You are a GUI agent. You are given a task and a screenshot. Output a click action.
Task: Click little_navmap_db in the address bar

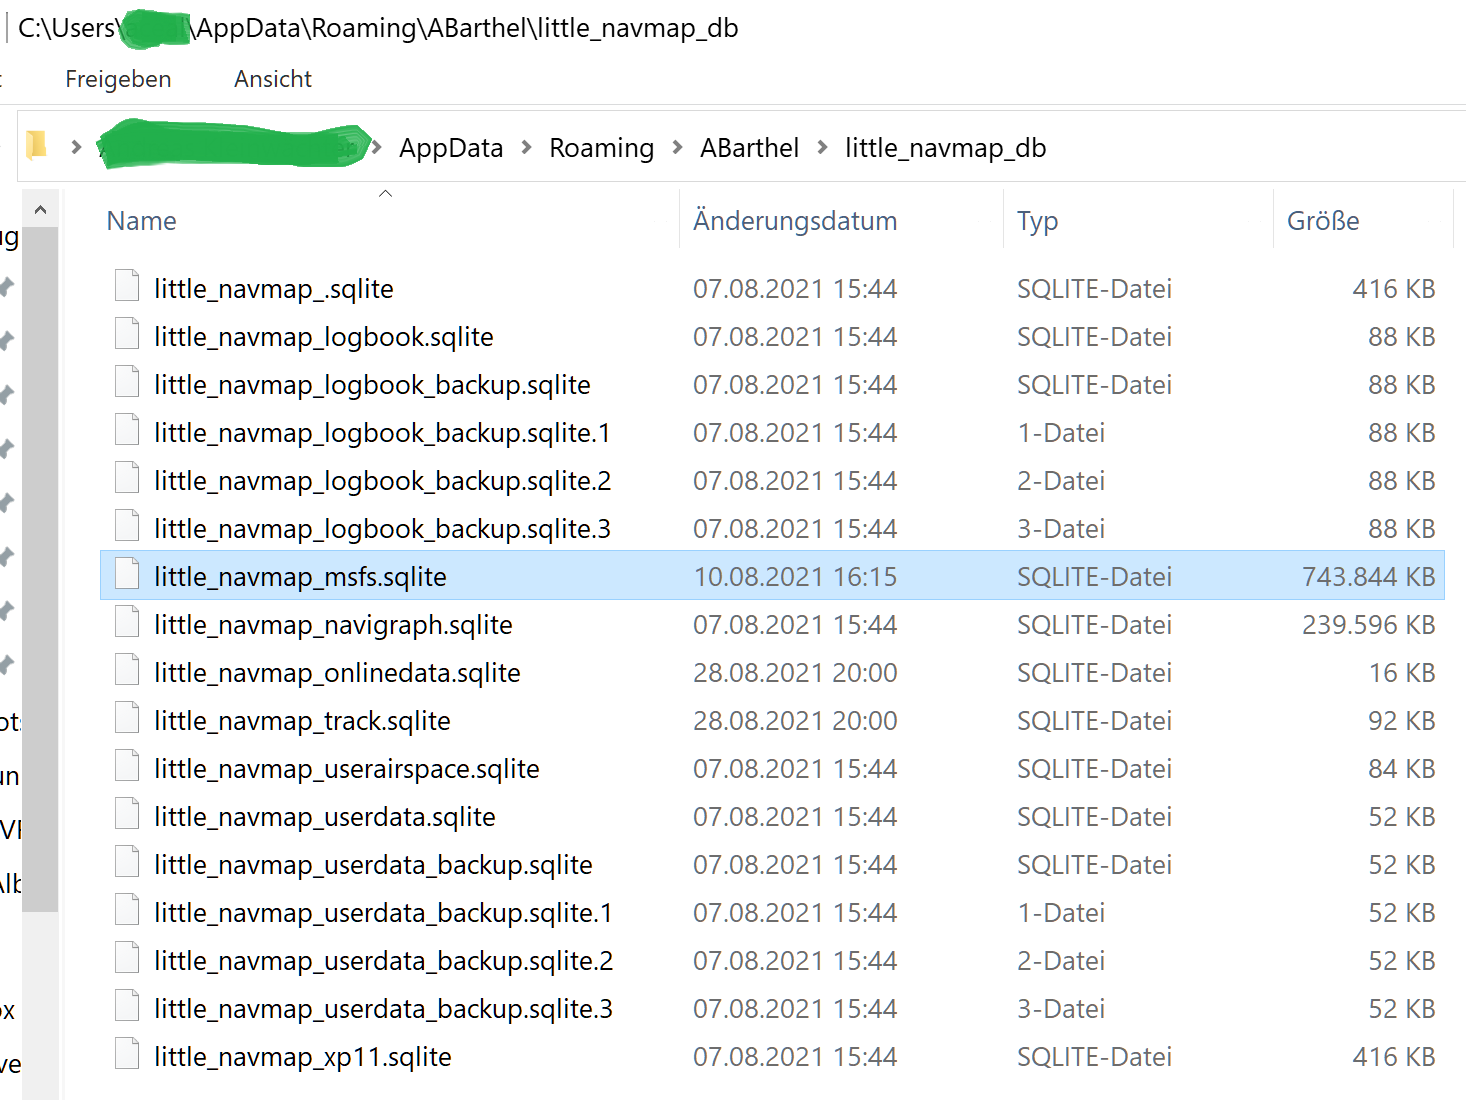point(946,148)
